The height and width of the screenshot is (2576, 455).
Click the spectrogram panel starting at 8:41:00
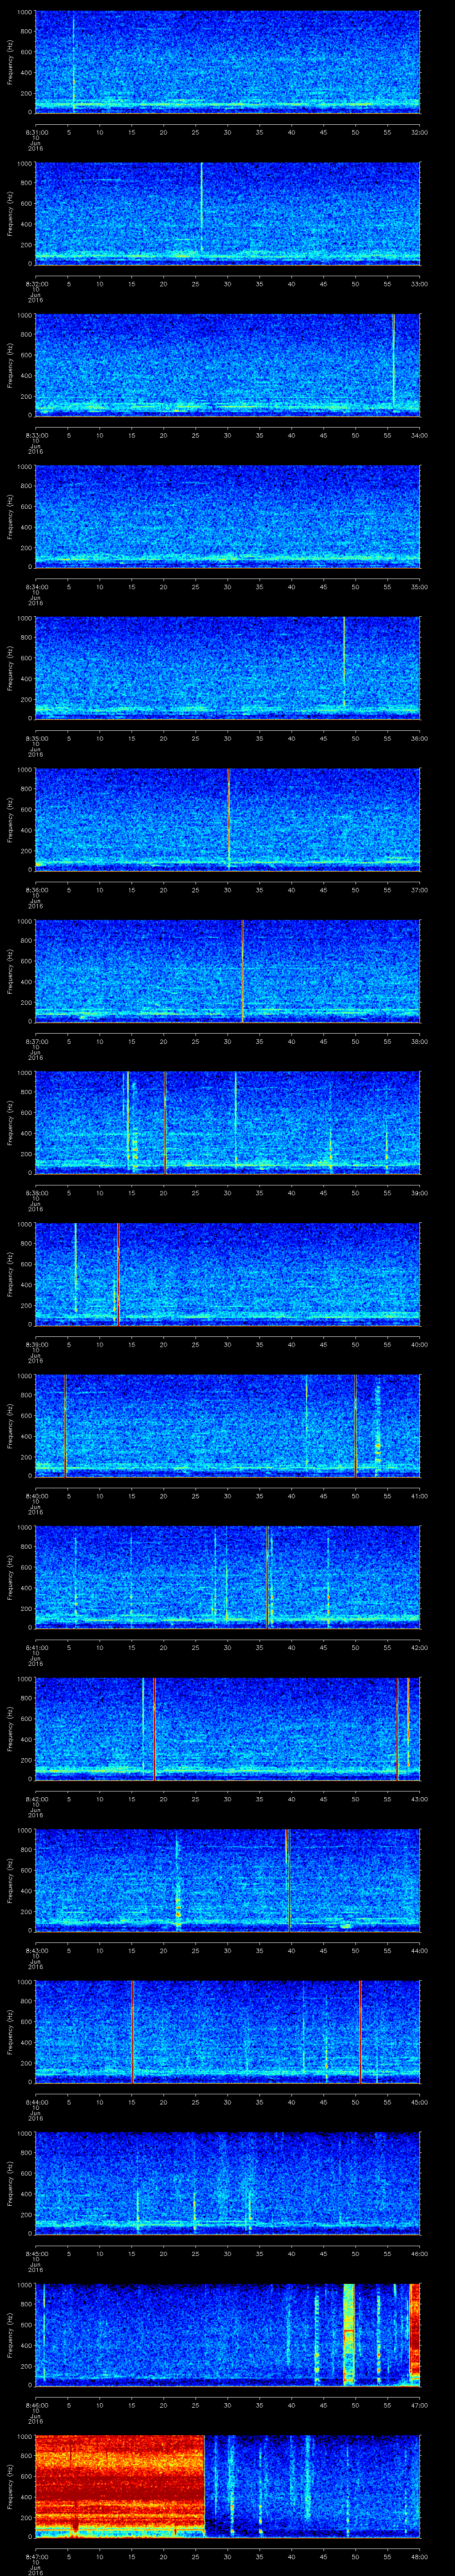pyautogui.click(x=227, y=1576)
